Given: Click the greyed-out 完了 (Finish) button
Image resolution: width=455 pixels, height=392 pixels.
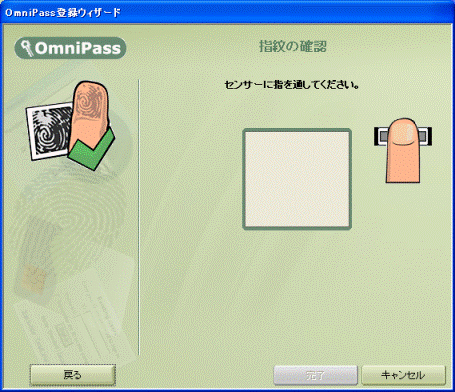Looking at the screenshot, I should (315, 375).
